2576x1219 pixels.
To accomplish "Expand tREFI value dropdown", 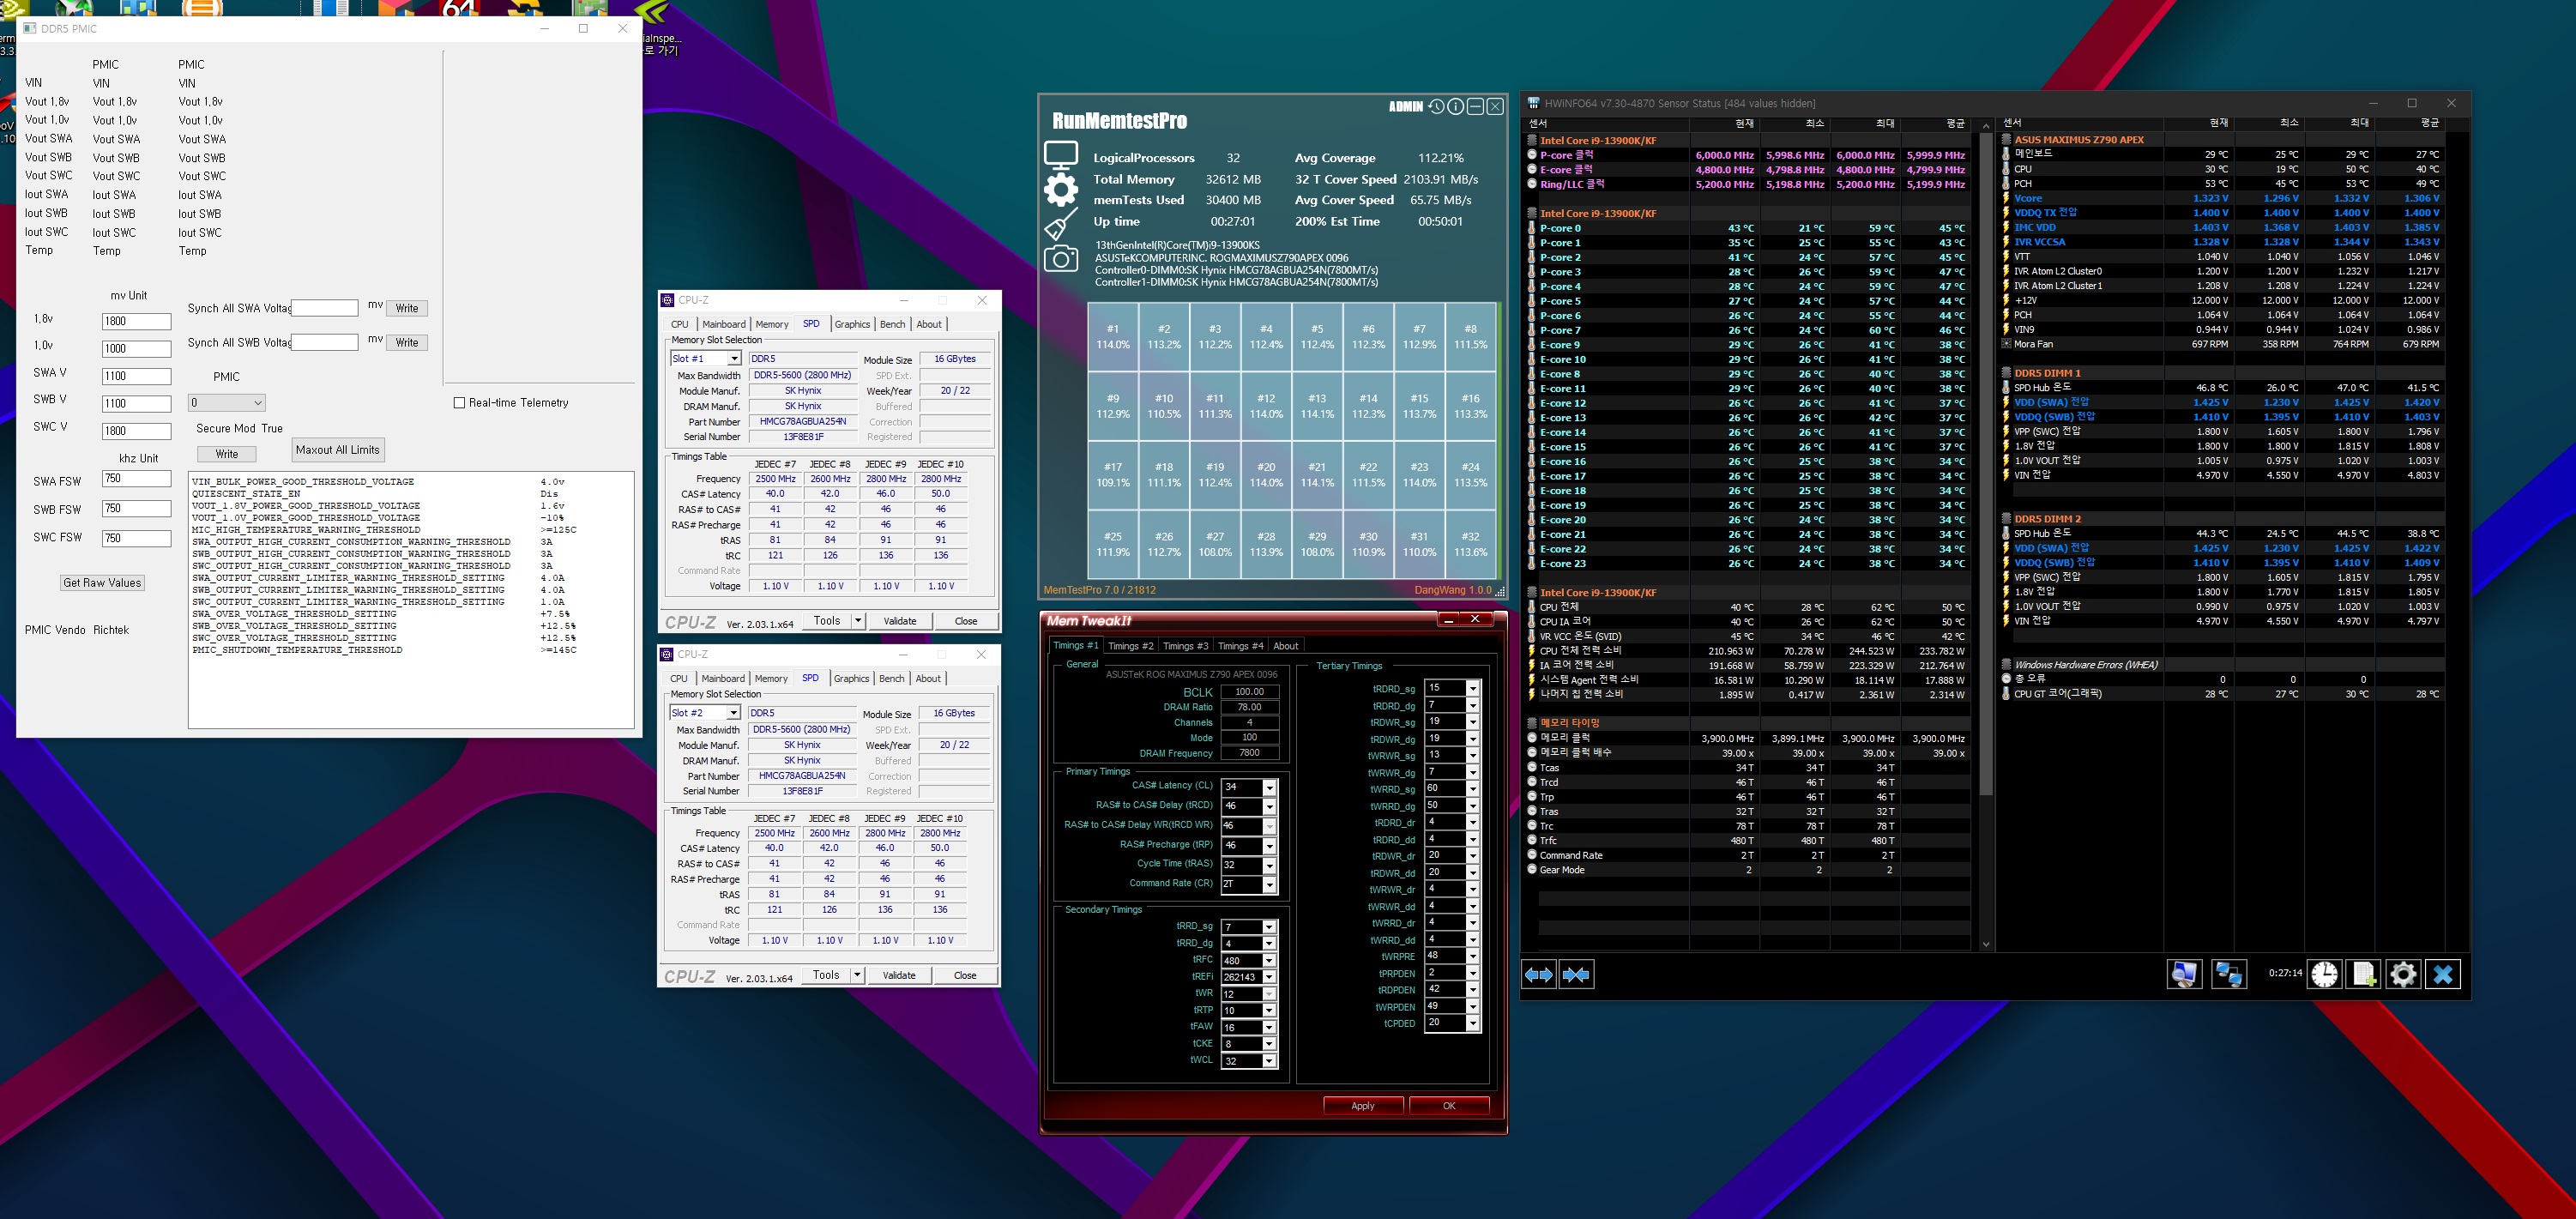I will 1269,977.
